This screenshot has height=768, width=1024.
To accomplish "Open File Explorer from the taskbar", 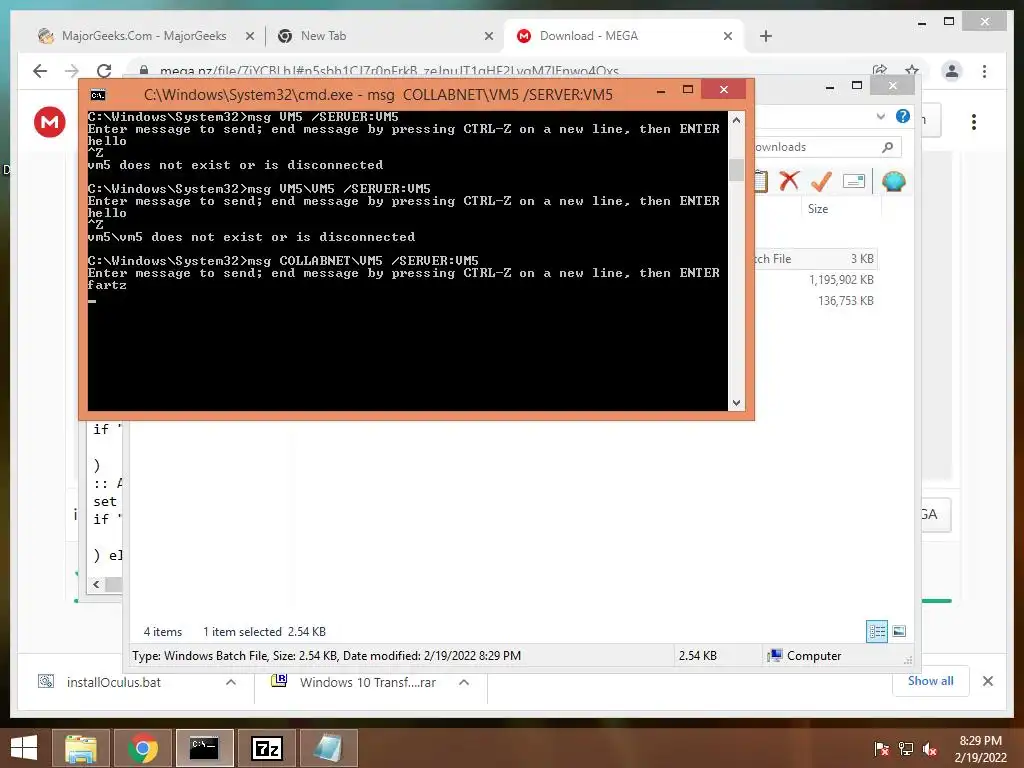I will click(81, 748).
